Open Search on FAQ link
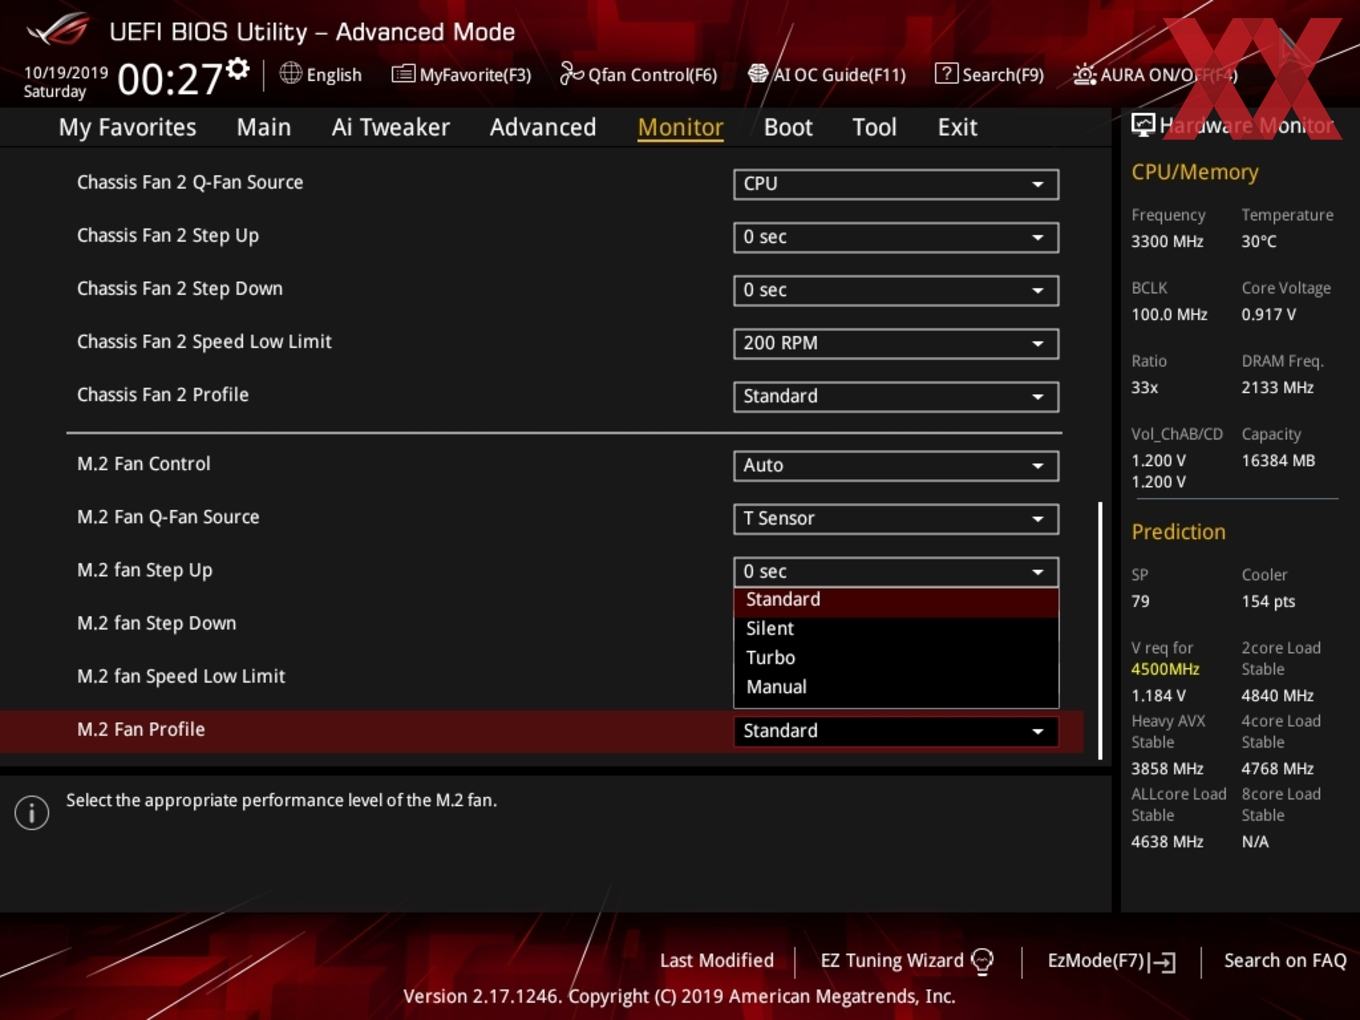The width and height of the screenshot is (1360, 1020). point(1285,961)
